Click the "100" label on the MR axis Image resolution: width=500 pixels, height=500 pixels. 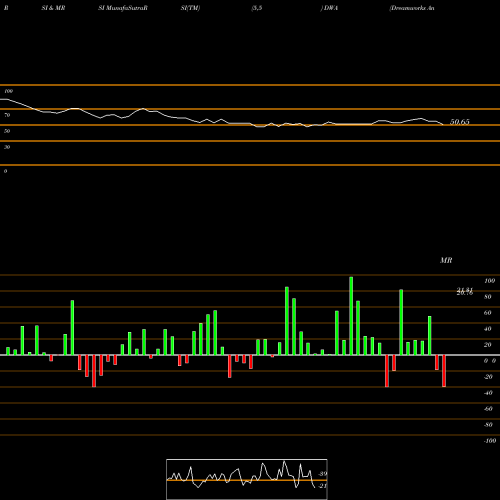[489, 281]
